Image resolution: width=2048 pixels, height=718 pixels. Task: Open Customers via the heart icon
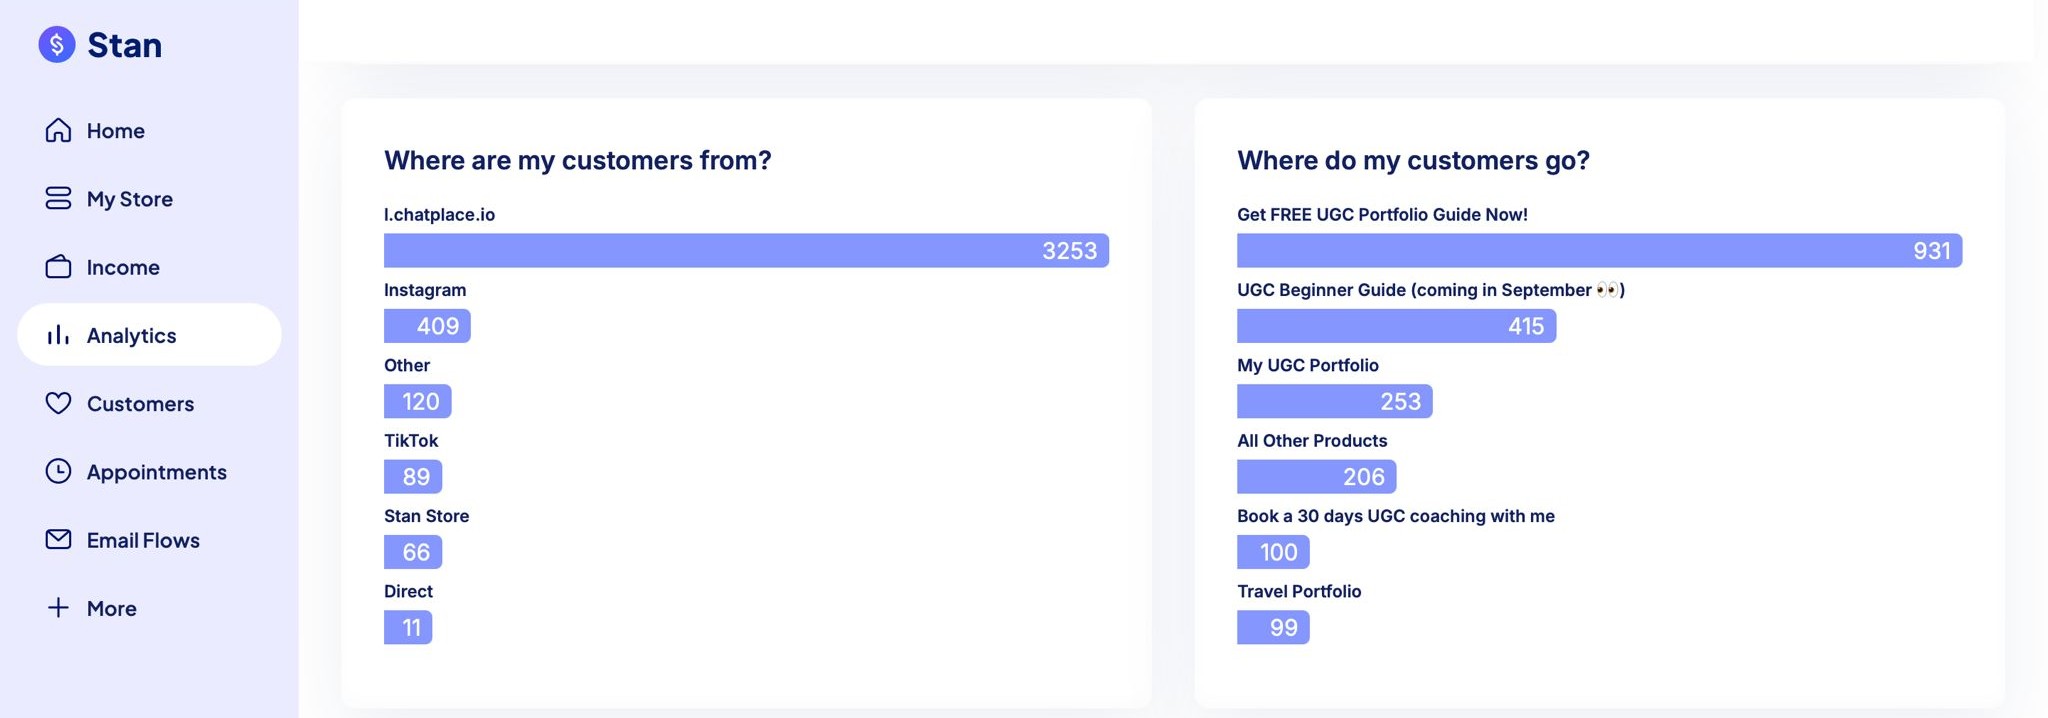58,403
